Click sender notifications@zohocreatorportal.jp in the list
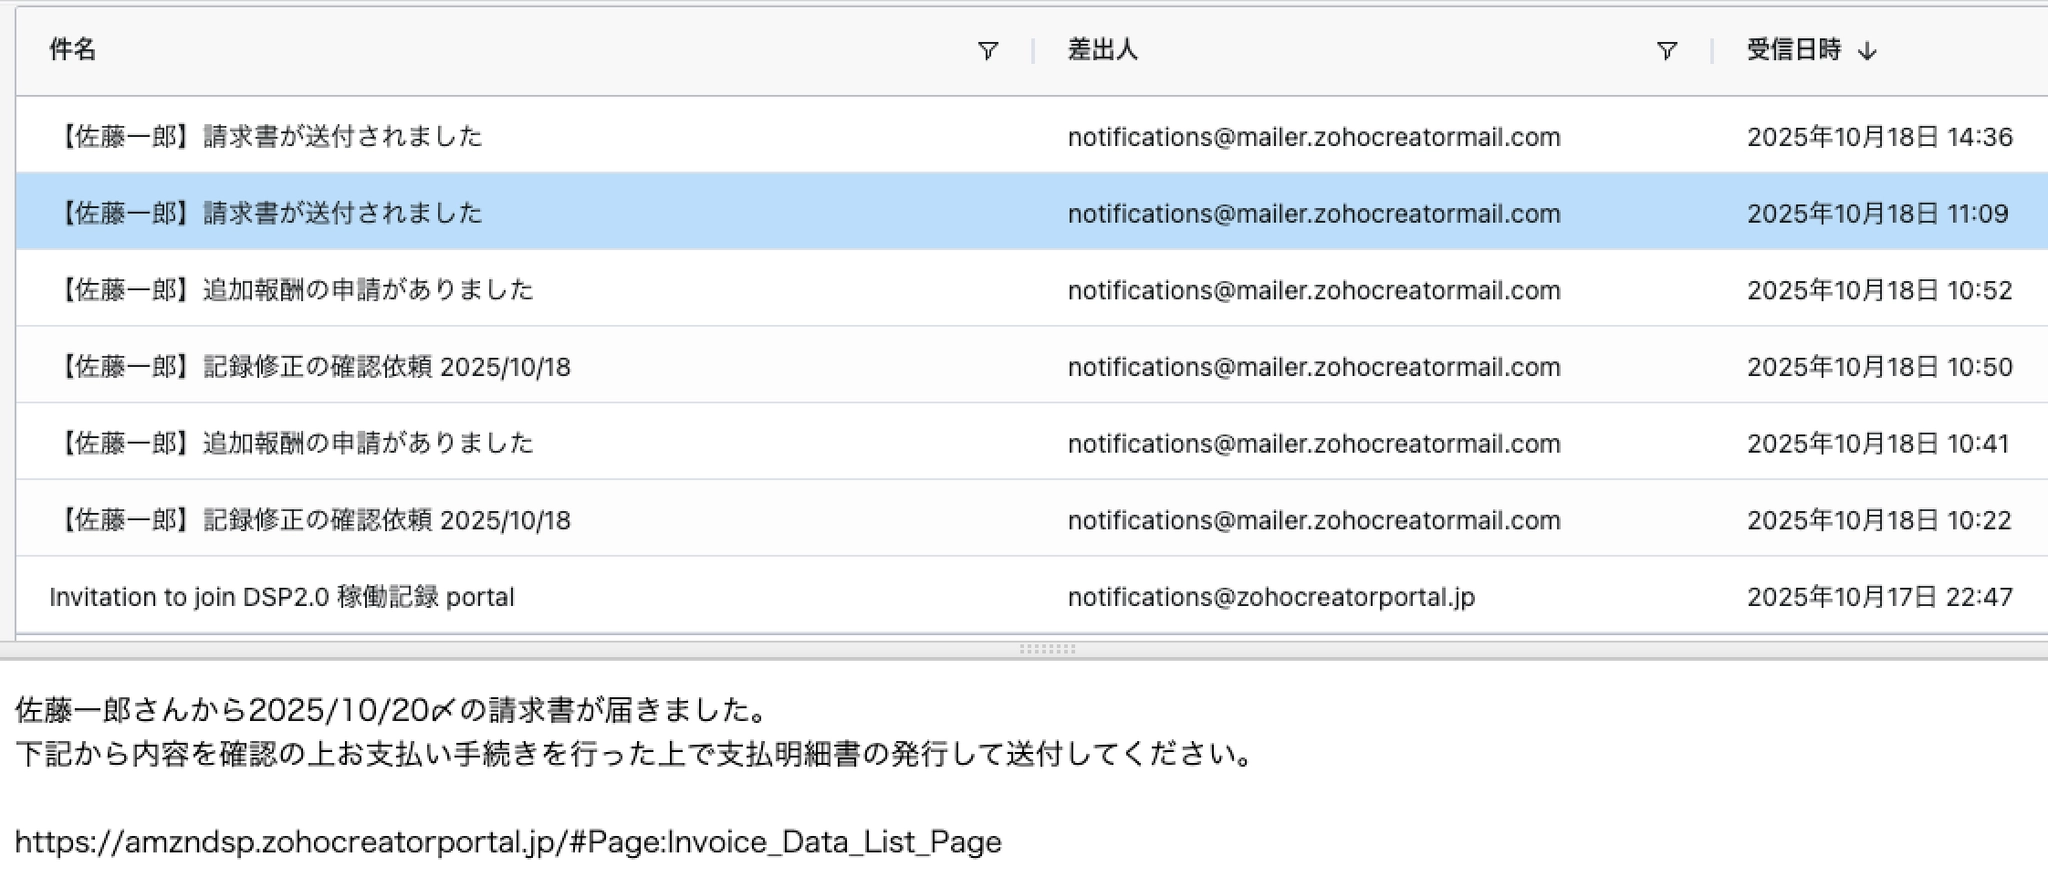This screenshot has width=2048, height=878. [1271, 597]
